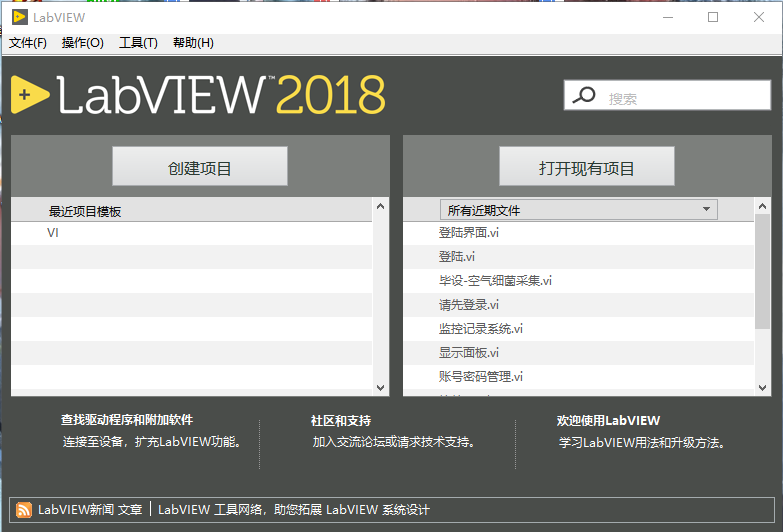Viewport: 783px width, 532px height.
Task: Click the RSS news feed icon
Action: tap(24, 510)
